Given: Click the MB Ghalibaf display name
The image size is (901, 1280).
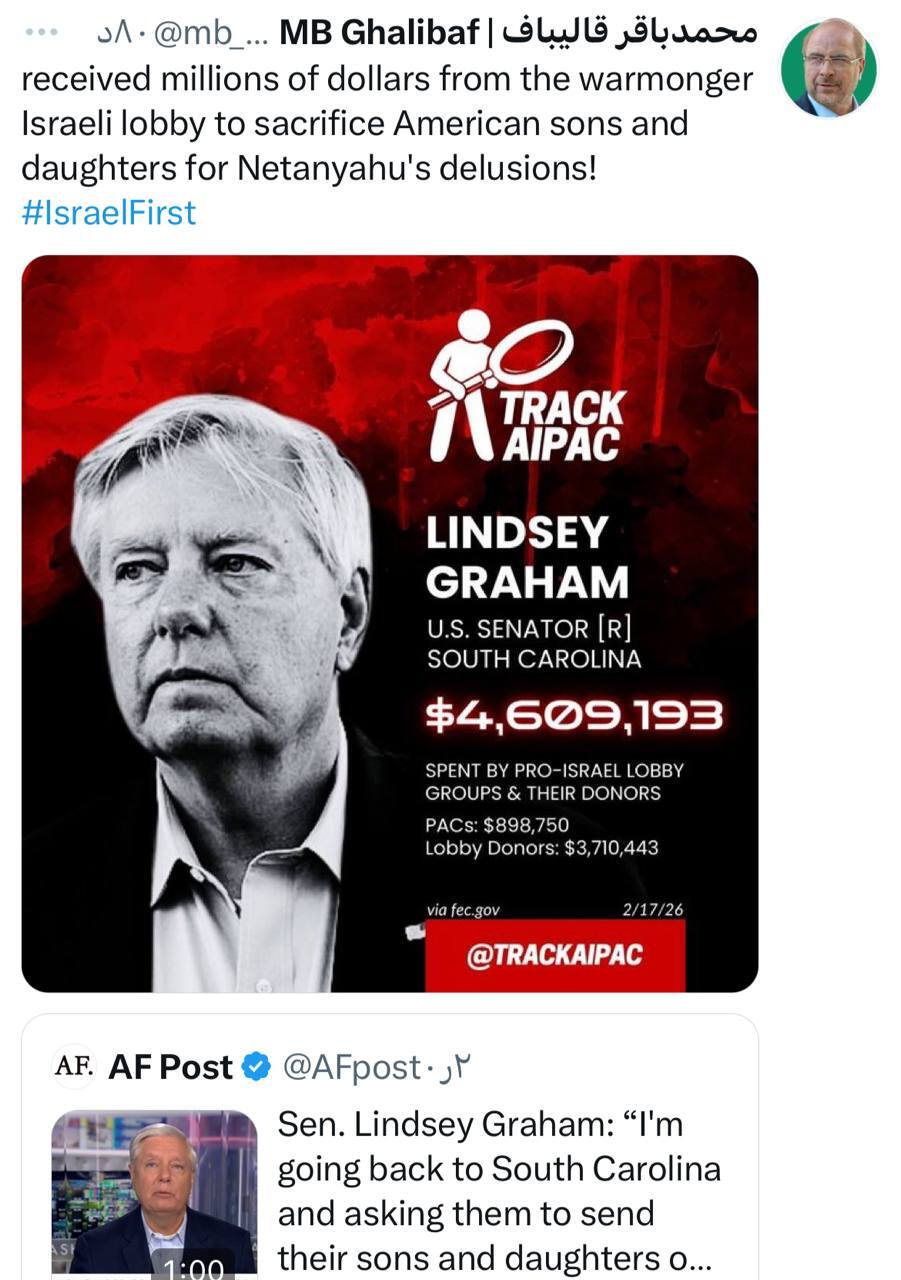Looking at the screenshot, I should [x=380, y=34].
